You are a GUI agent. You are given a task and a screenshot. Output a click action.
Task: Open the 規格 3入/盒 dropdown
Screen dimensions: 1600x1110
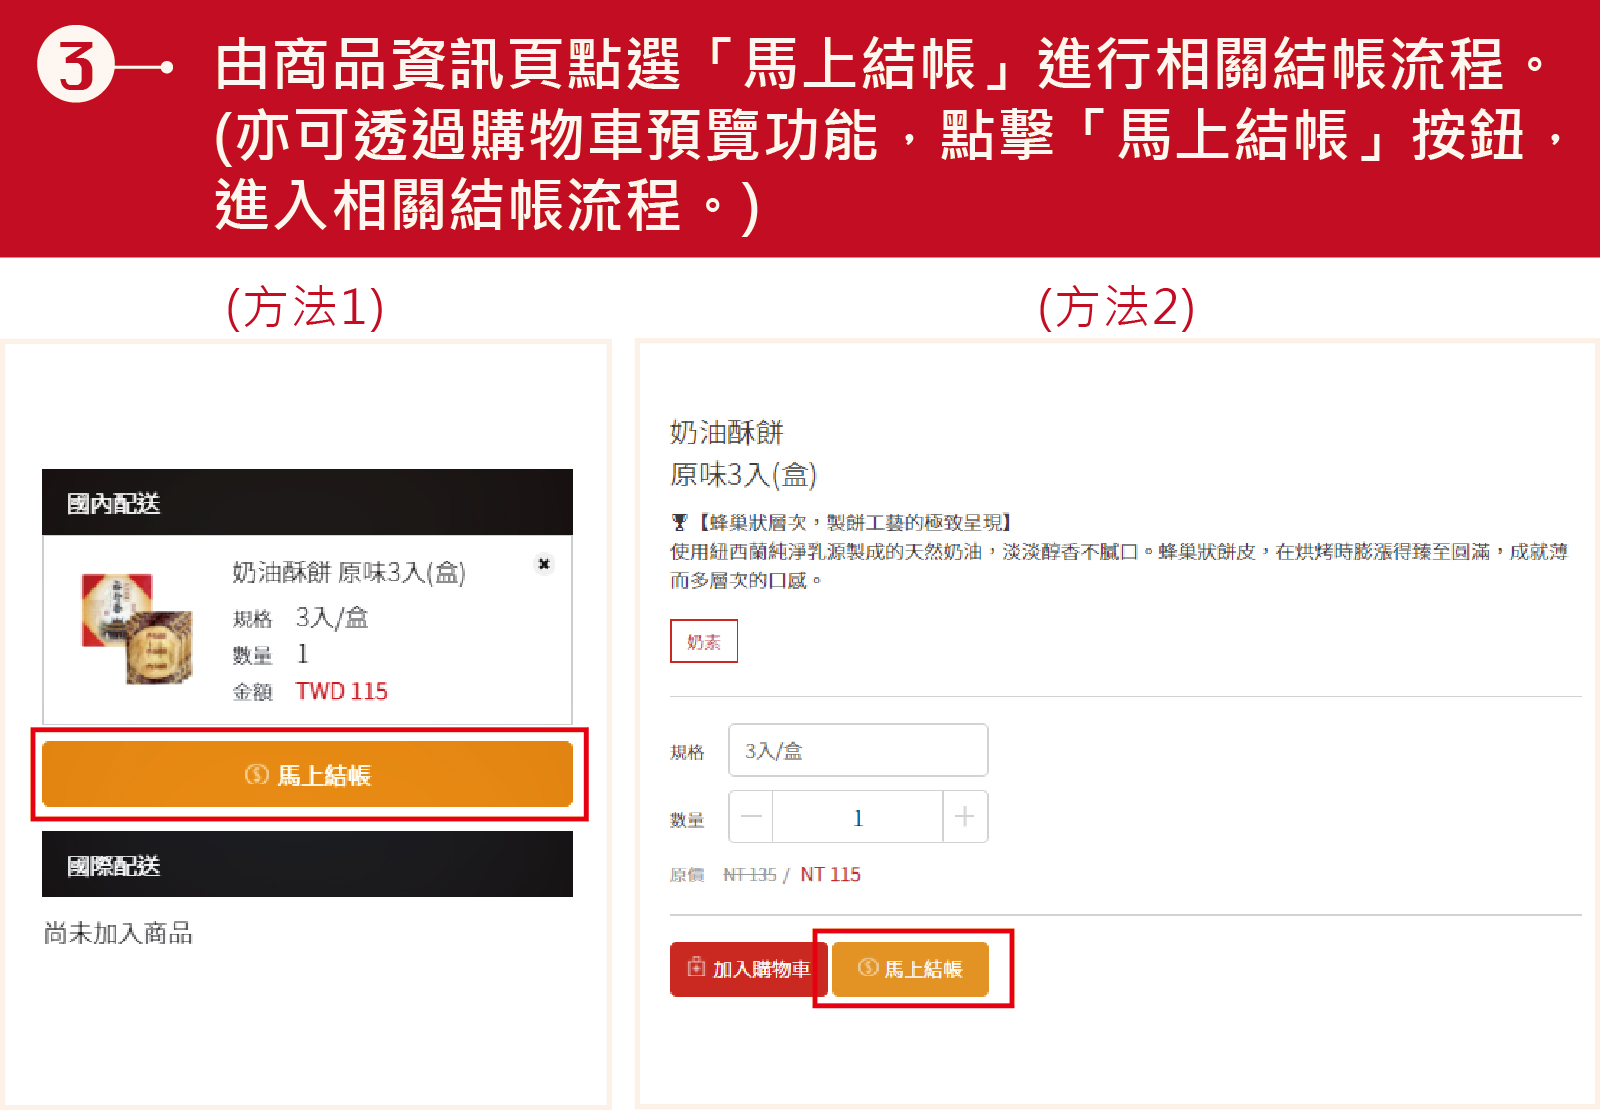[858, 750]
